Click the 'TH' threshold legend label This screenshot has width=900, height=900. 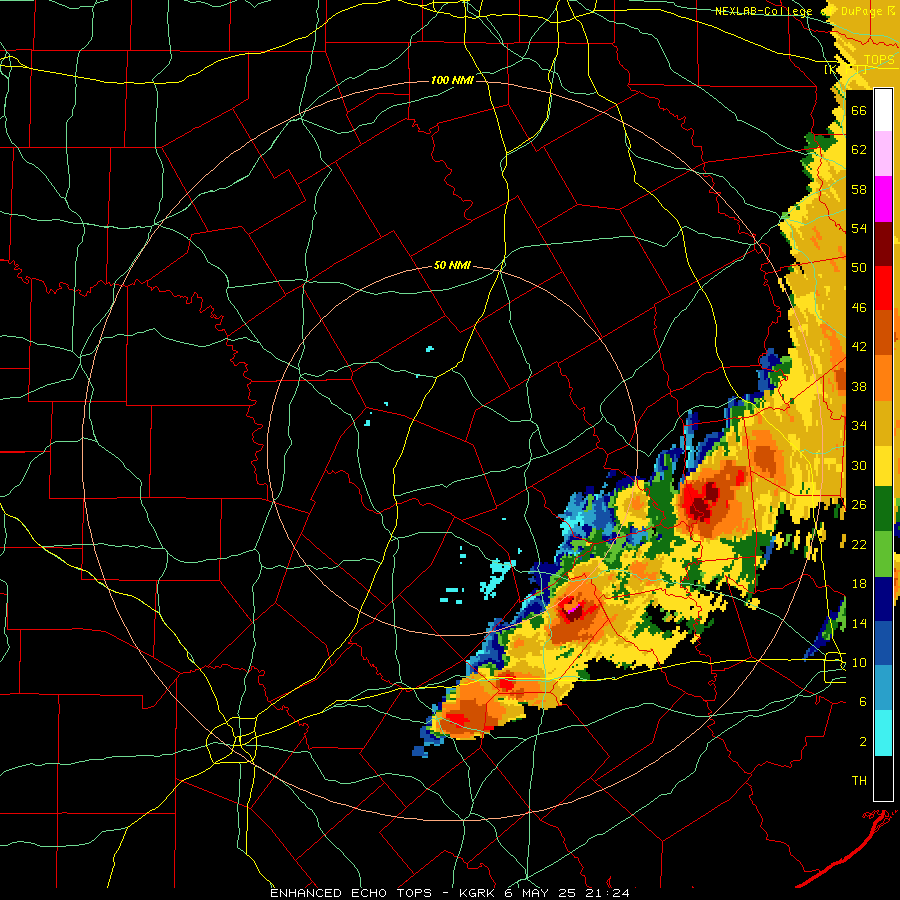[859, 781]
